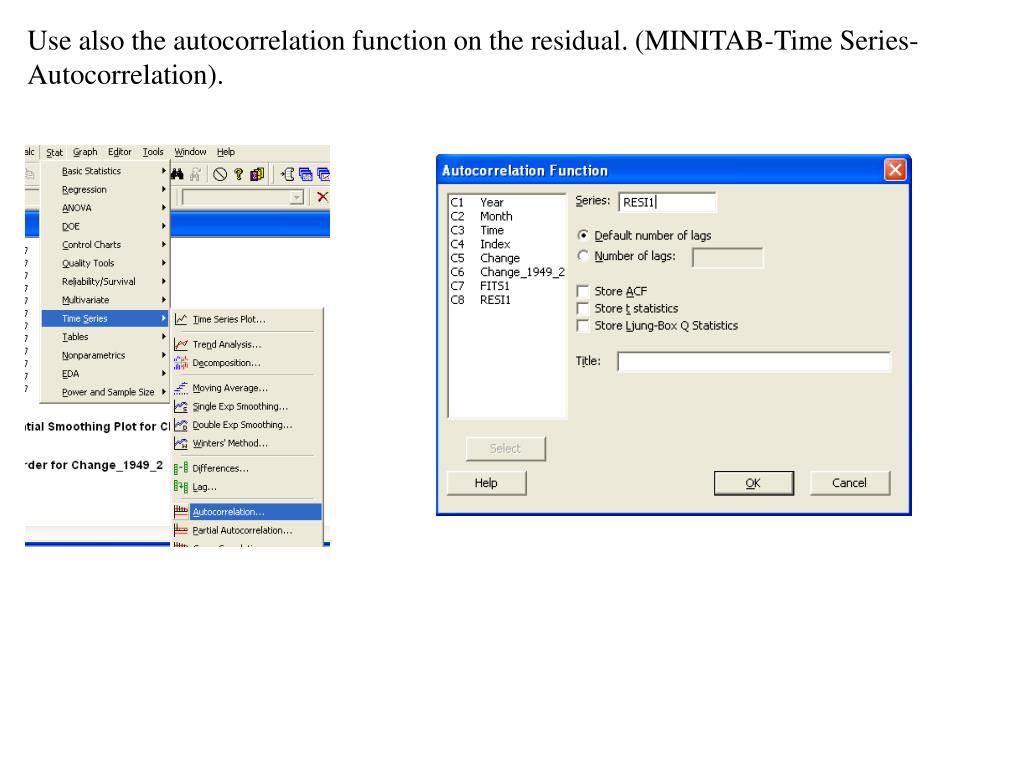Click the Title input field
Image resolution: width=1024 pixels, height=768 pixels.
[x=754, y=361]
